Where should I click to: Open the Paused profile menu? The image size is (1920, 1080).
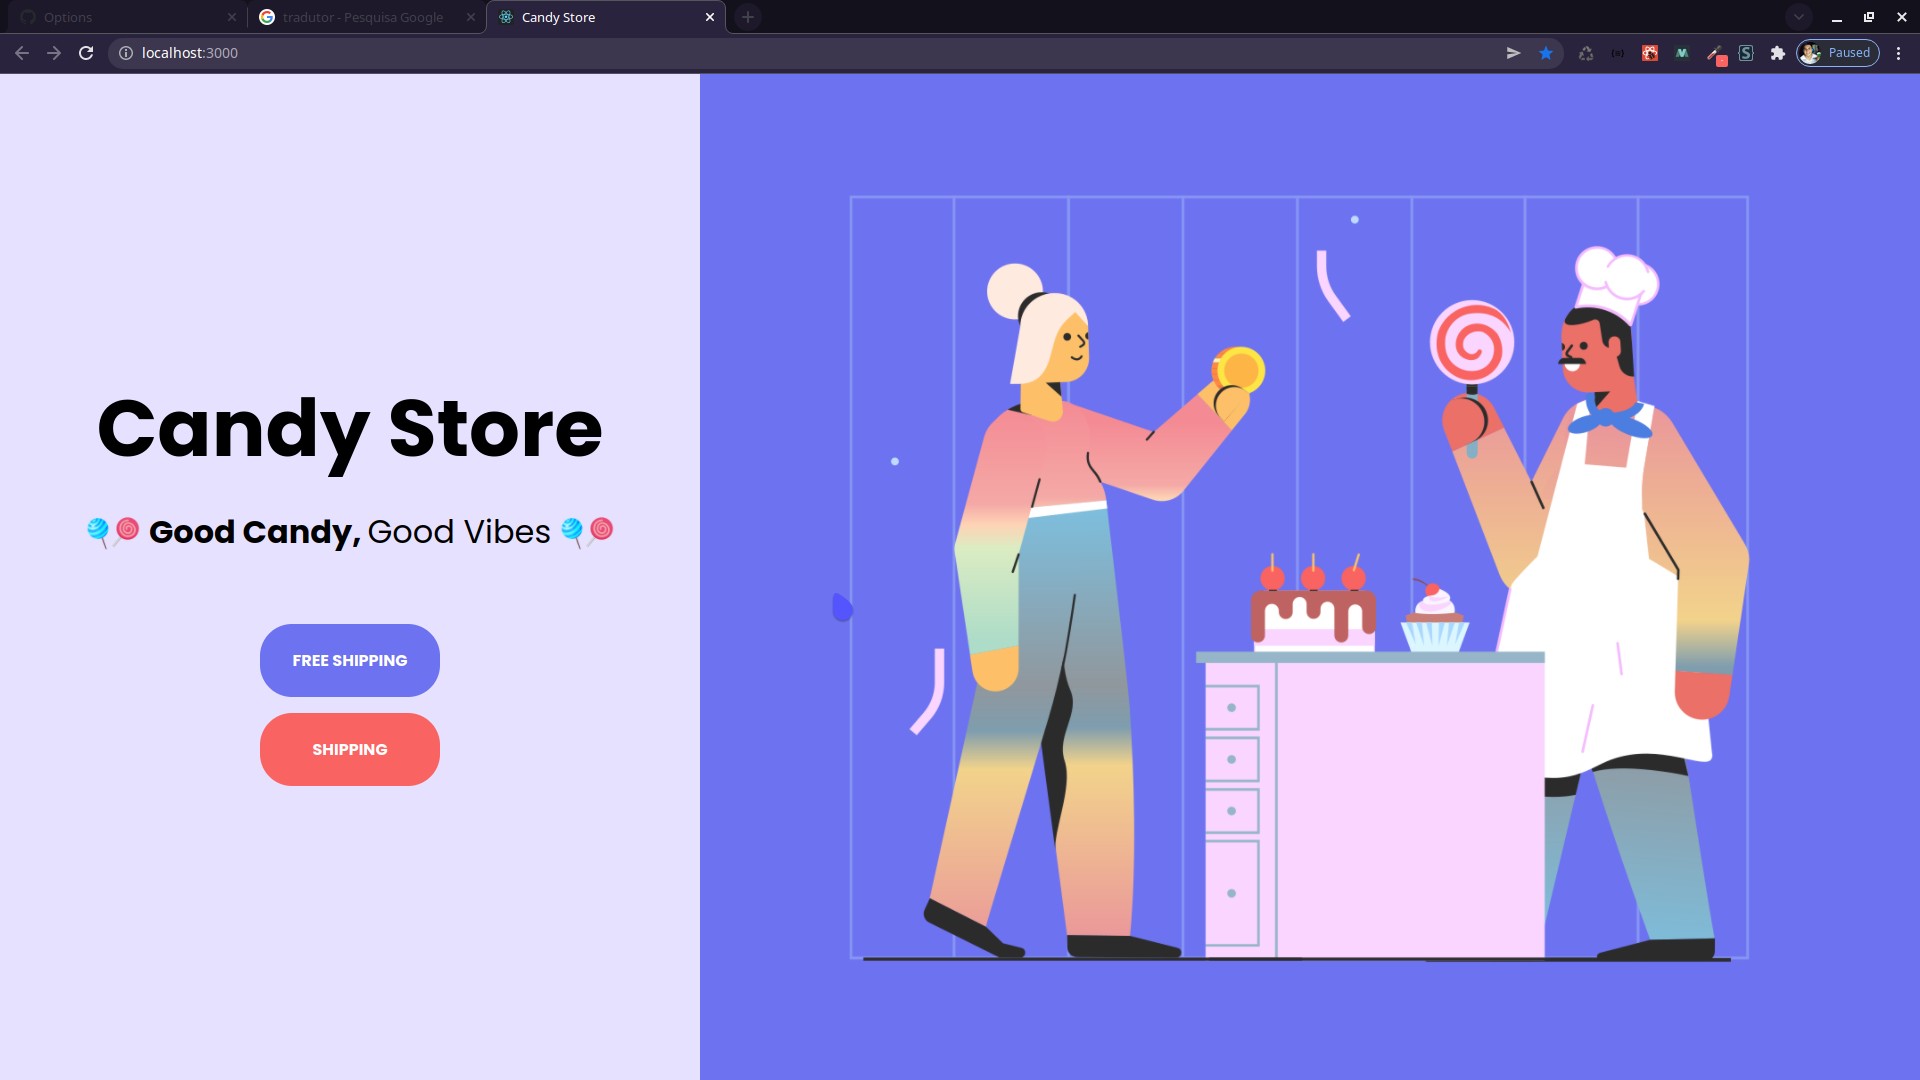(x=1838, y=53)
